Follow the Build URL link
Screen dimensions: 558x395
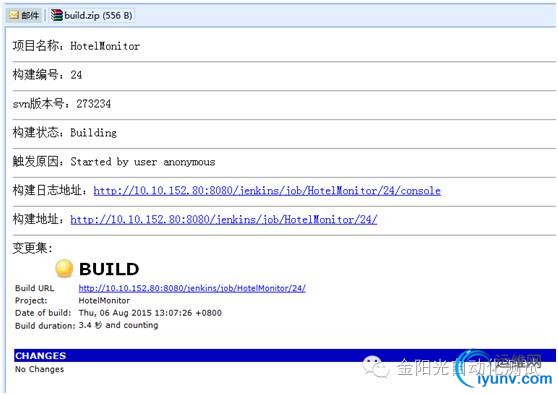(x=192, y=288)
